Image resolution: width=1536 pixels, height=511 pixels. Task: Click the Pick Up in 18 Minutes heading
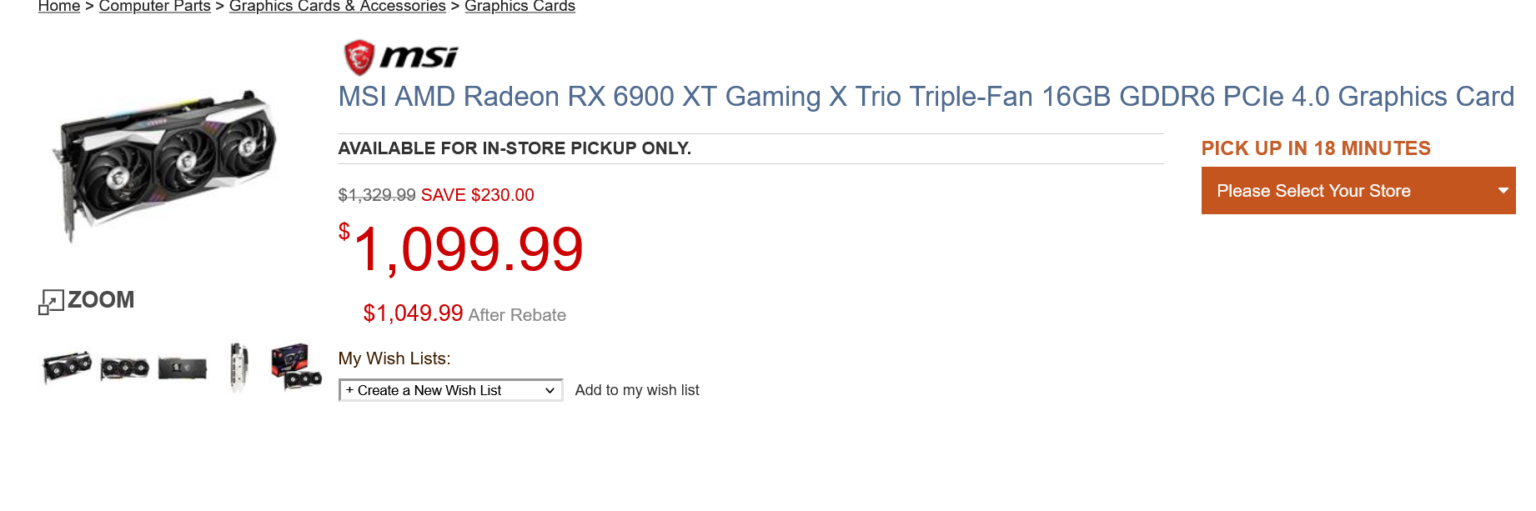pos(1315,148)
